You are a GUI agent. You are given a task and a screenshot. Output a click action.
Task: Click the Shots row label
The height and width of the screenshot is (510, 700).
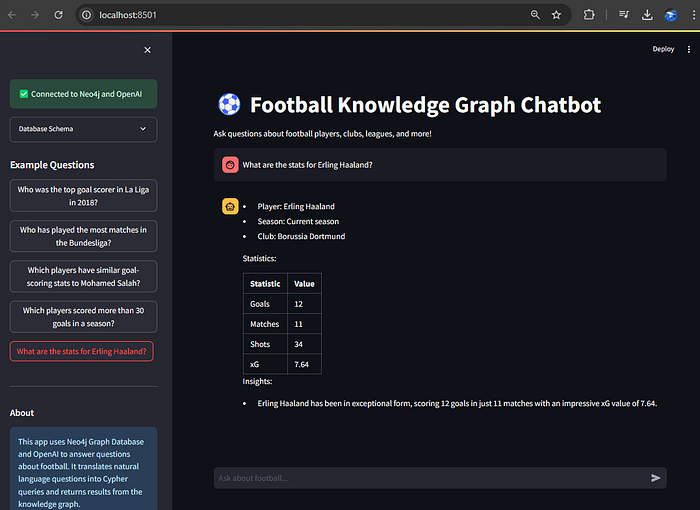pyautogui.click(x=260, y=344)
